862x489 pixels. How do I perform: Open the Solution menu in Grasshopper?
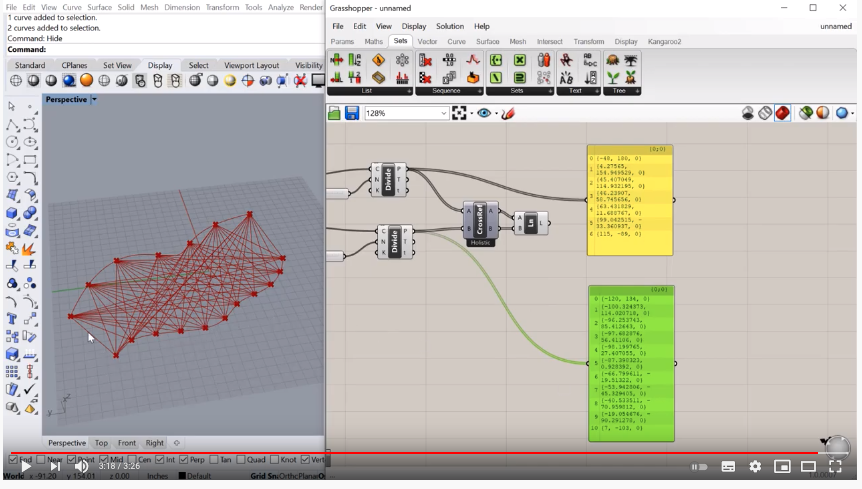click(x=449, y=26)
